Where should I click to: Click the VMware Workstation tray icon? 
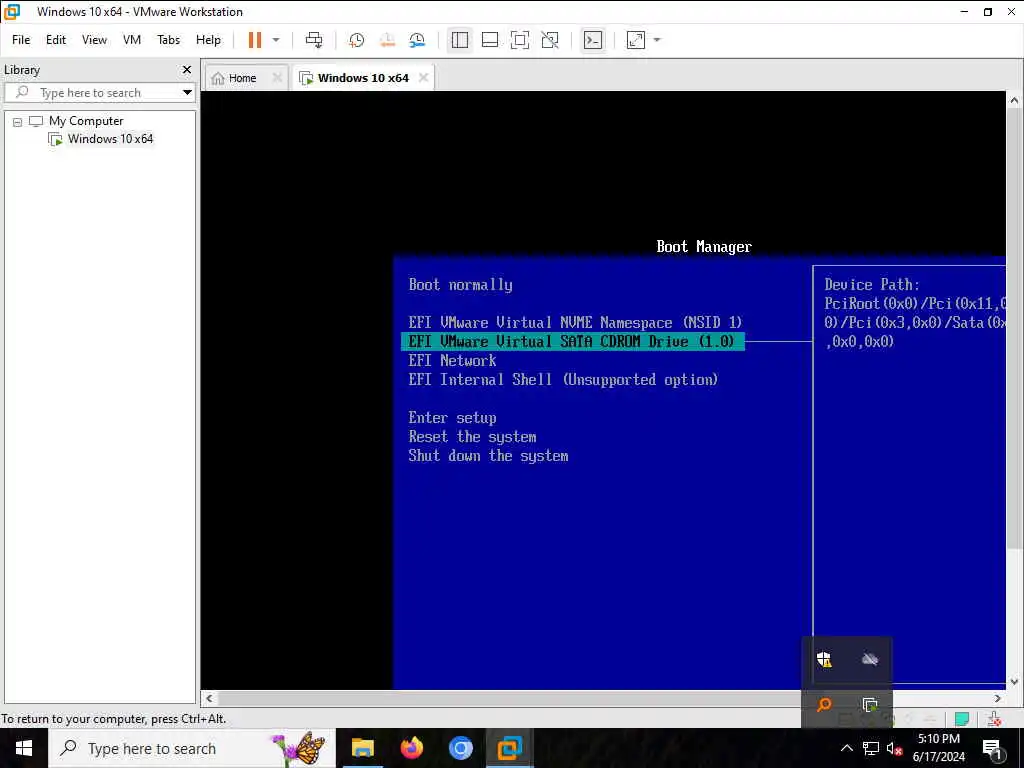(x=870, y=705)
